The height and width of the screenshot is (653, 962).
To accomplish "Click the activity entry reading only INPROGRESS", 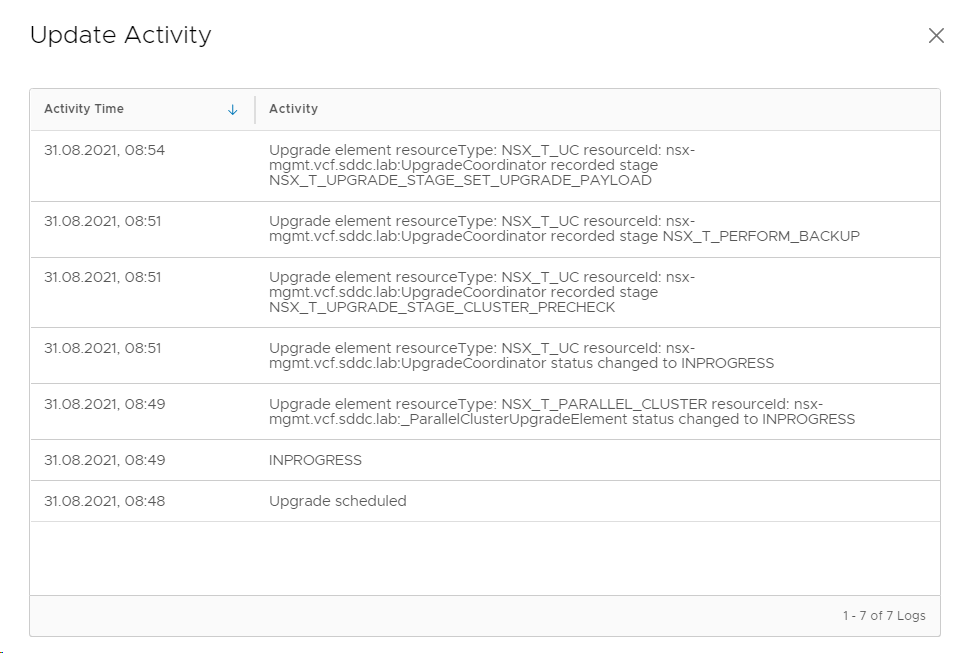I will (x=315, y=460).
